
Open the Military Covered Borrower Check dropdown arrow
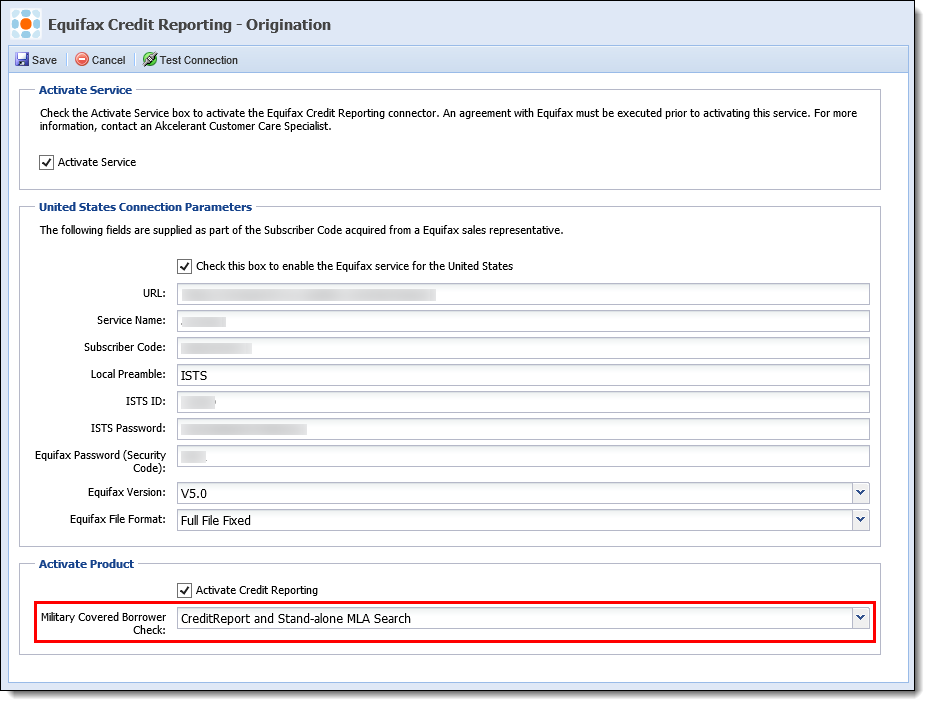coord(861,618)
